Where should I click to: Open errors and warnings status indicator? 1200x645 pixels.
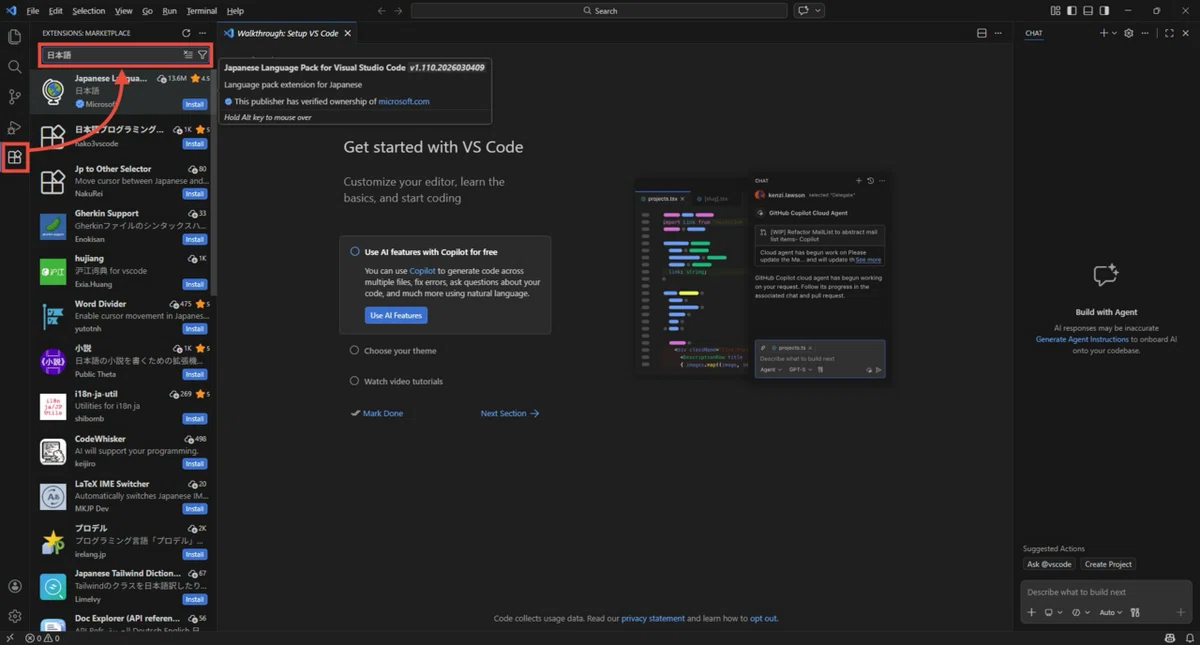click(42, 638)
